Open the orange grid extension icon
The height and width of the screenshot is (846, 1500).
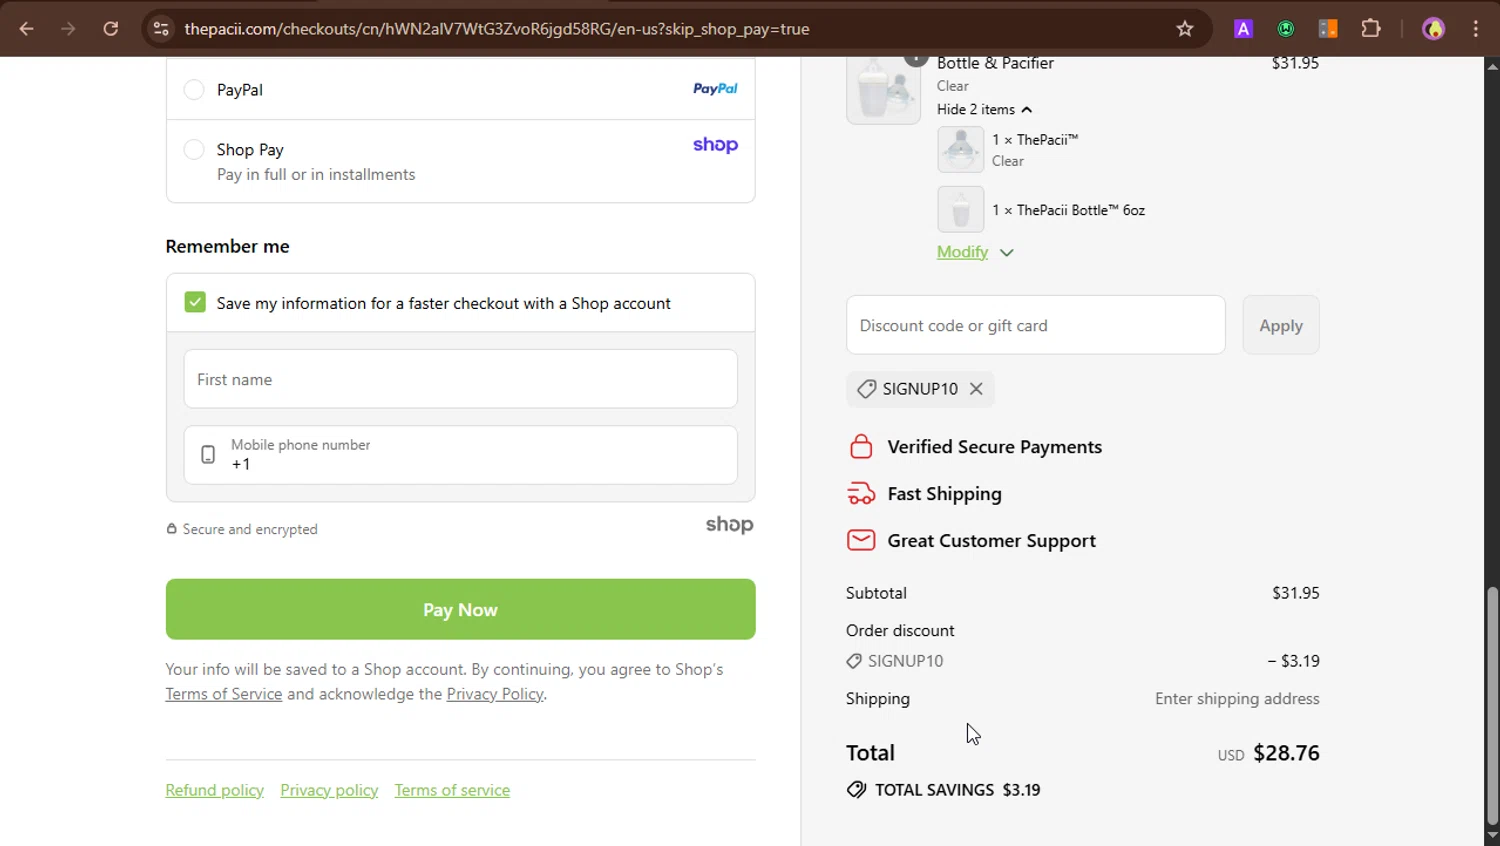pyautogui.click(x=1328, y=29)
